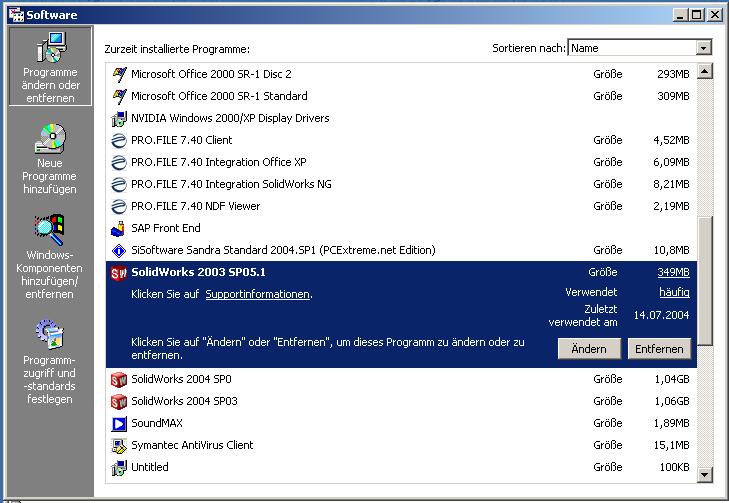Maximize the Software window

point(696,15)
